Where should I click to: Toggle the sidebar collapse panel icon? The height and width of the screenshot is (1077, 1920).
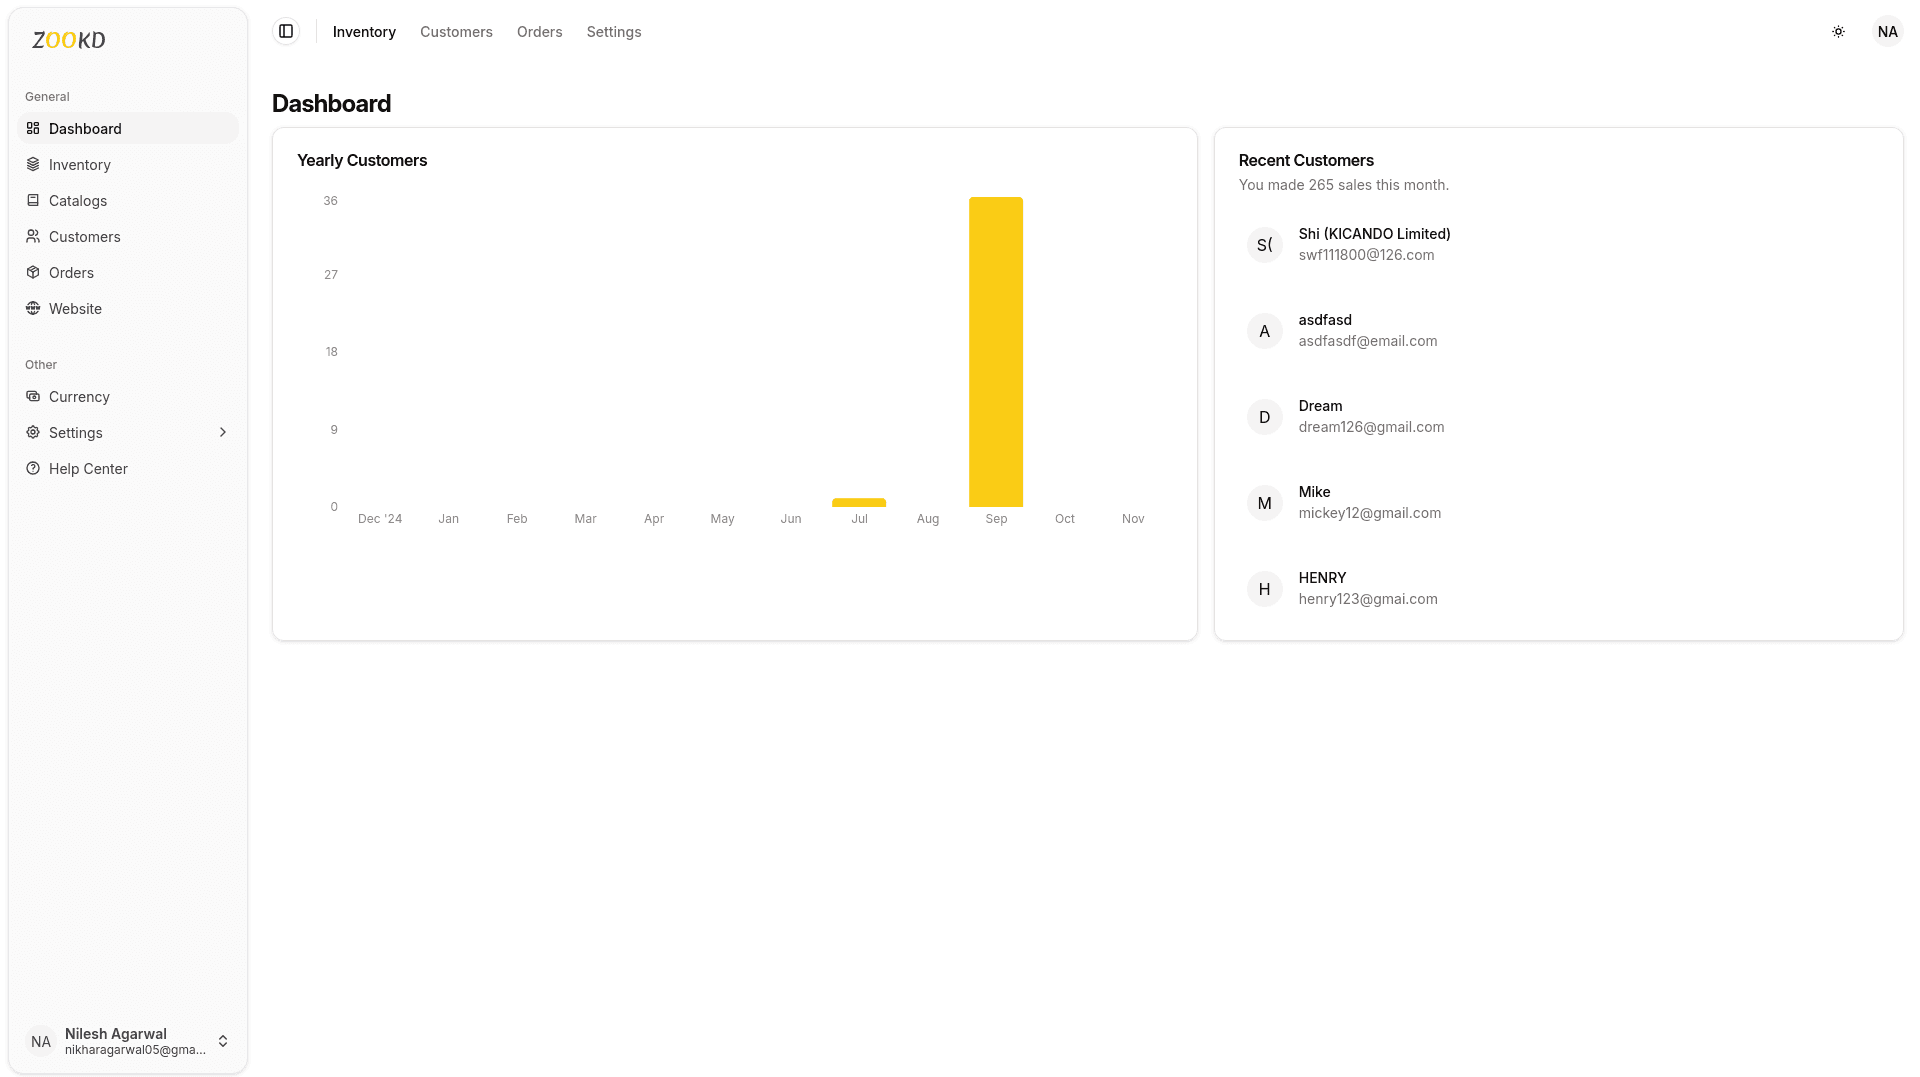click(286, 31)
